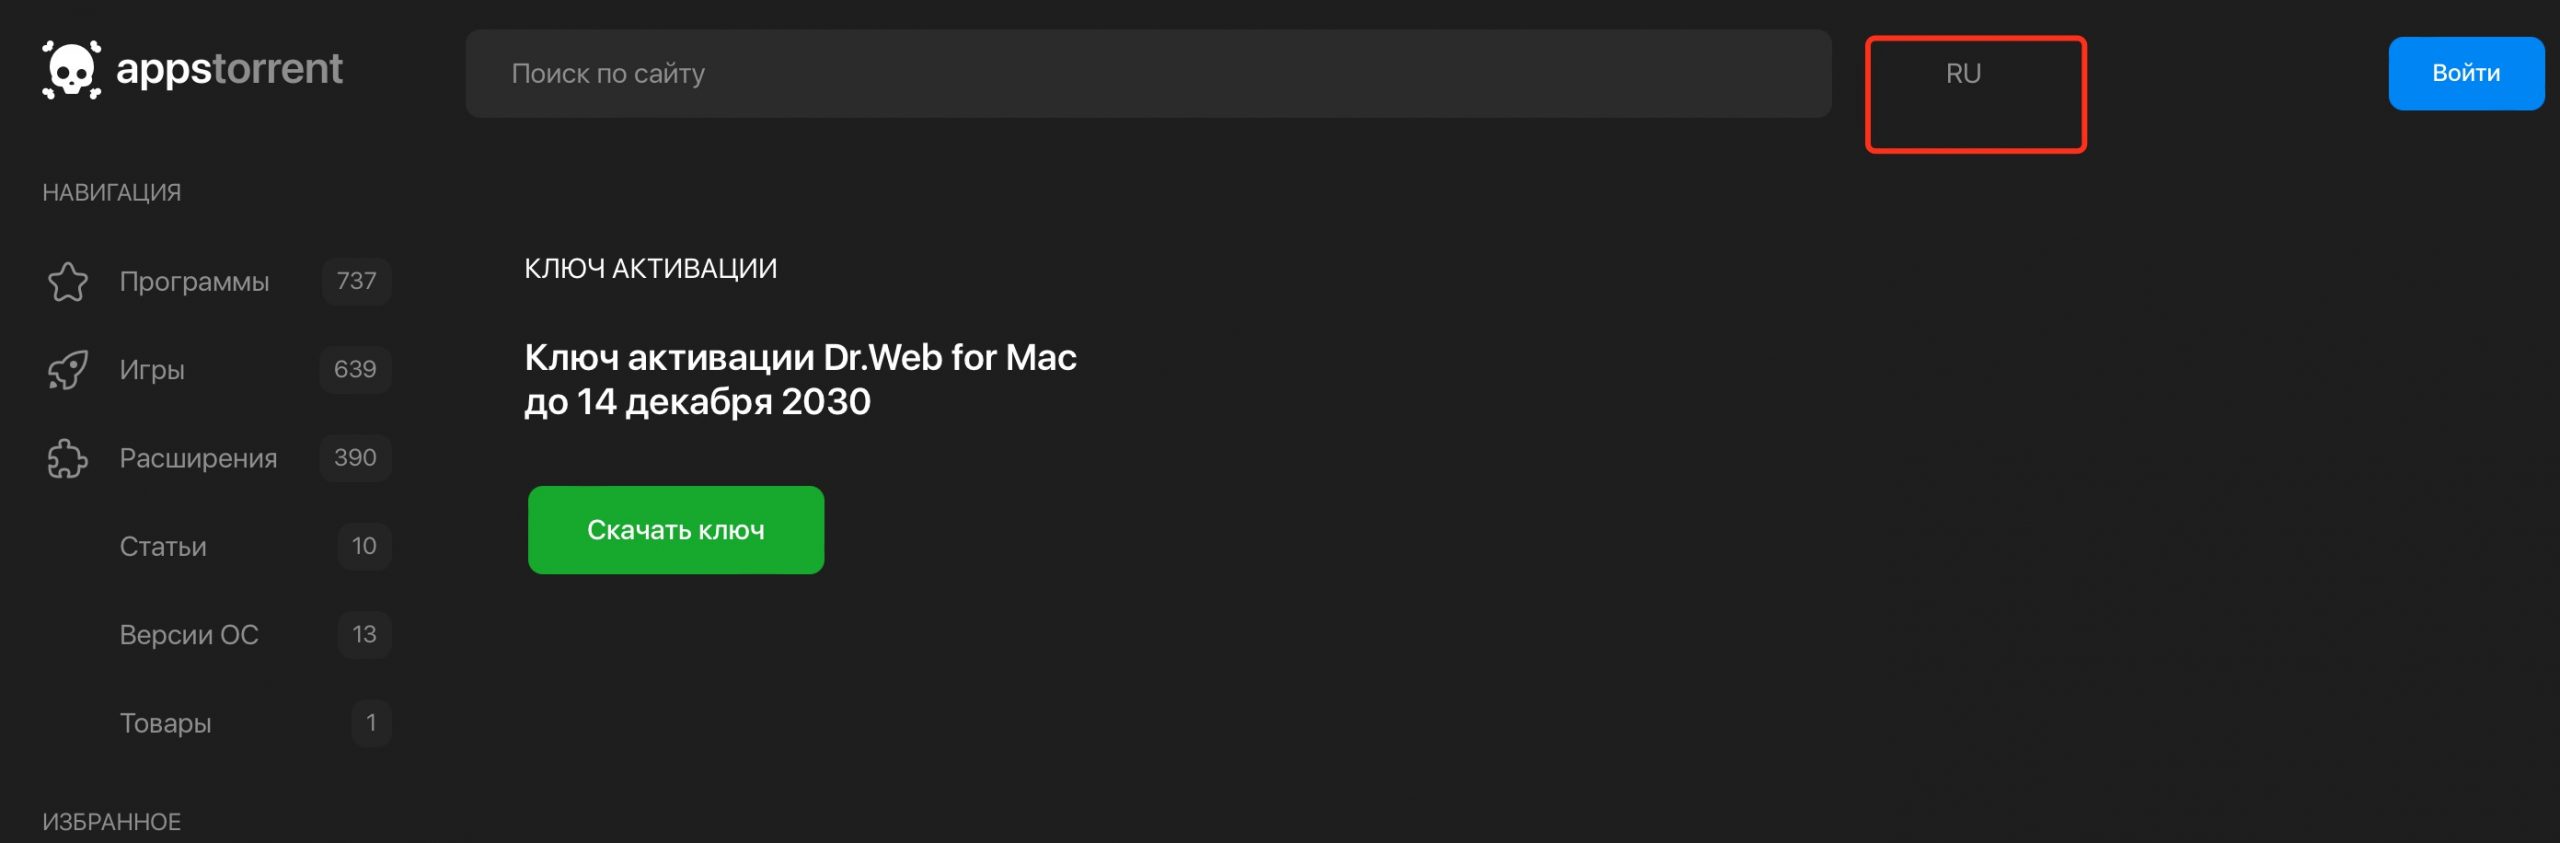Screen dimensions: 2560x843
Task: Click the skull logo icon
Action: 71,70
